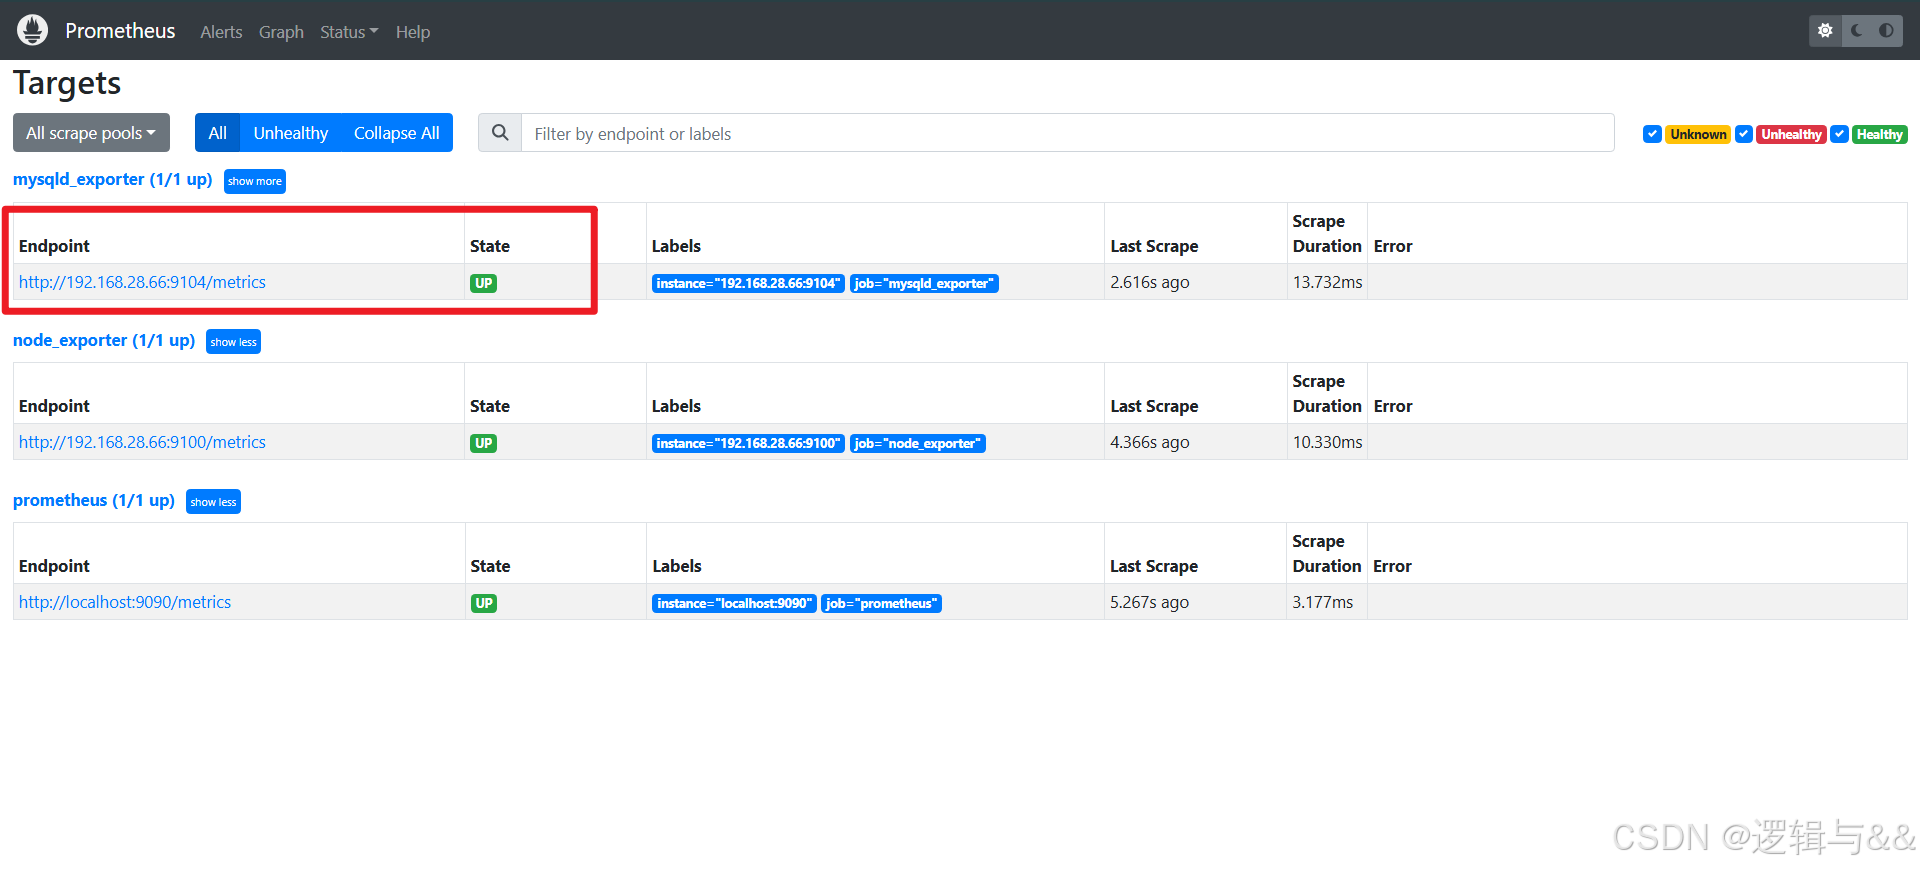
Task: Click UP state badge for node_exporter
Action: point(484,443)
